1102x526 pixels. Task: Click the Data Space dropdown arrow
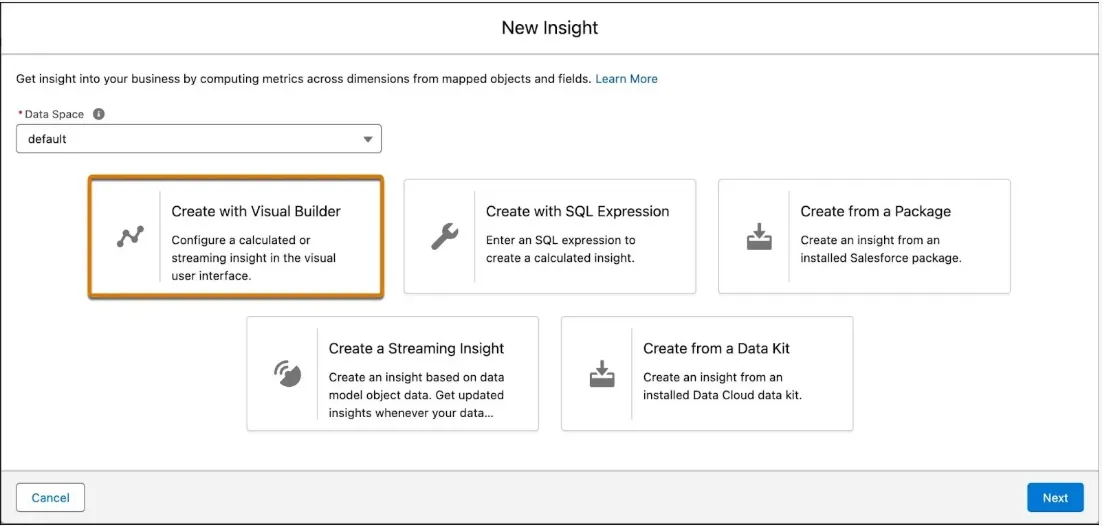[367, 139]
